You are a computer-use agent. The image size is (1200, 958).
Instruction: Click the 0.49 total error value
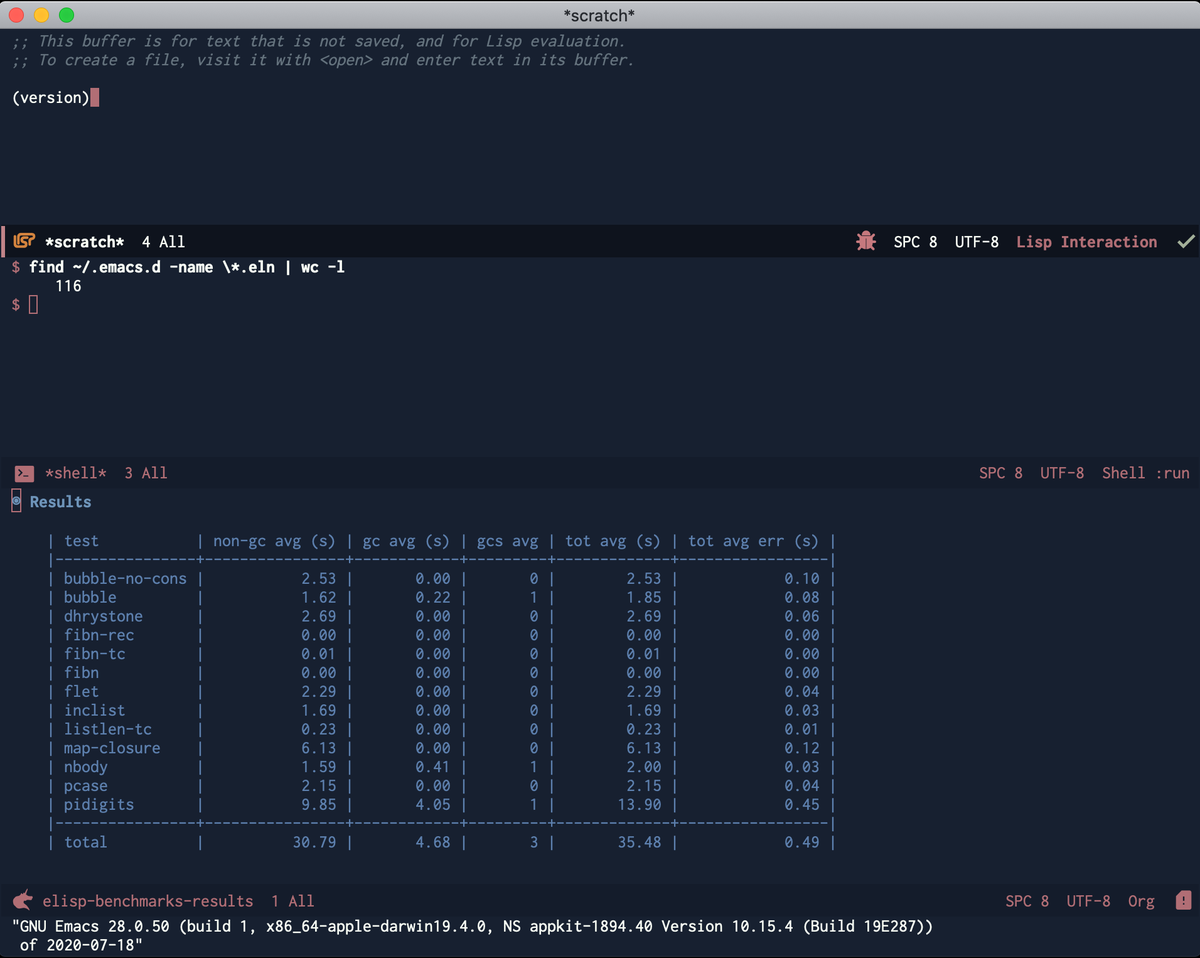[802, 843]
